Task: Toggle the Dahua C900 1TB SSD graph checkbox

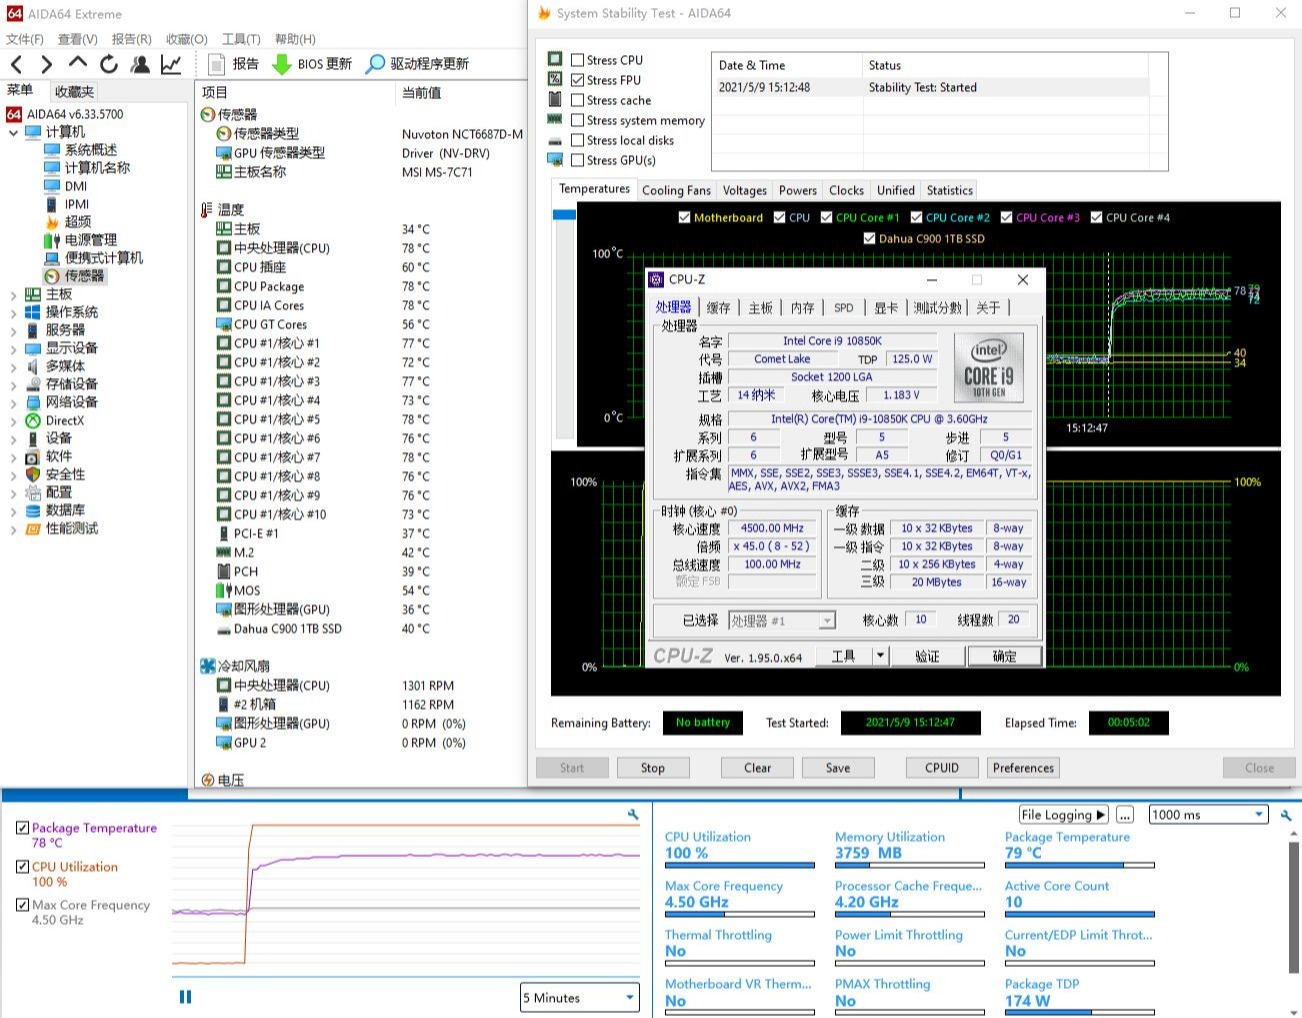Action: click(x=869, y=239)
